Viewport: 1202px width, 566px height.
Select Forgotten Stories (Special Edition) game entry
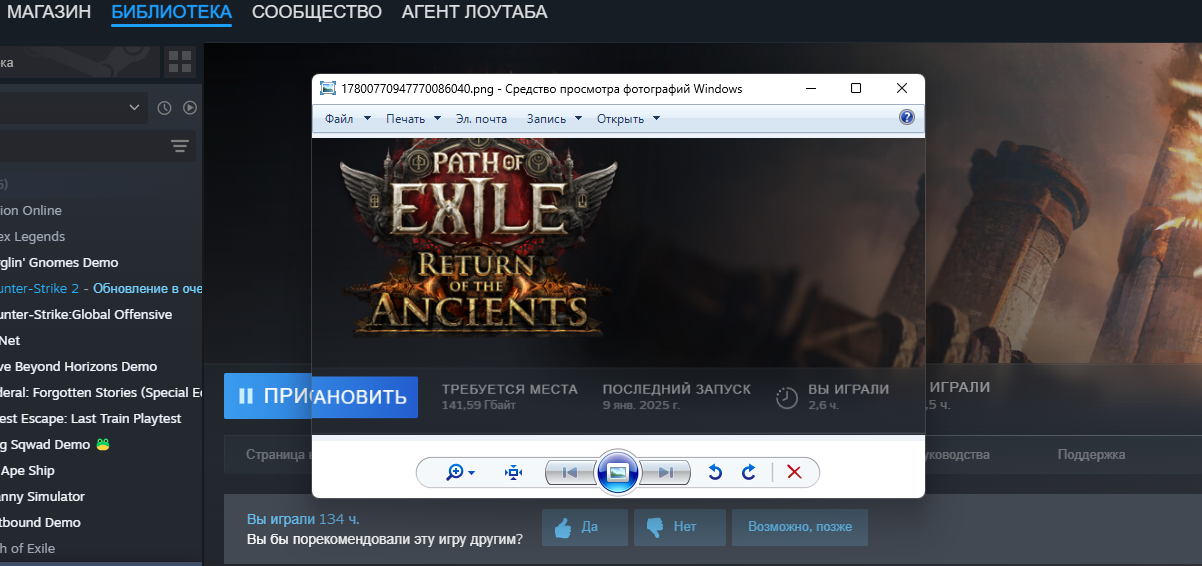(101, 392)
